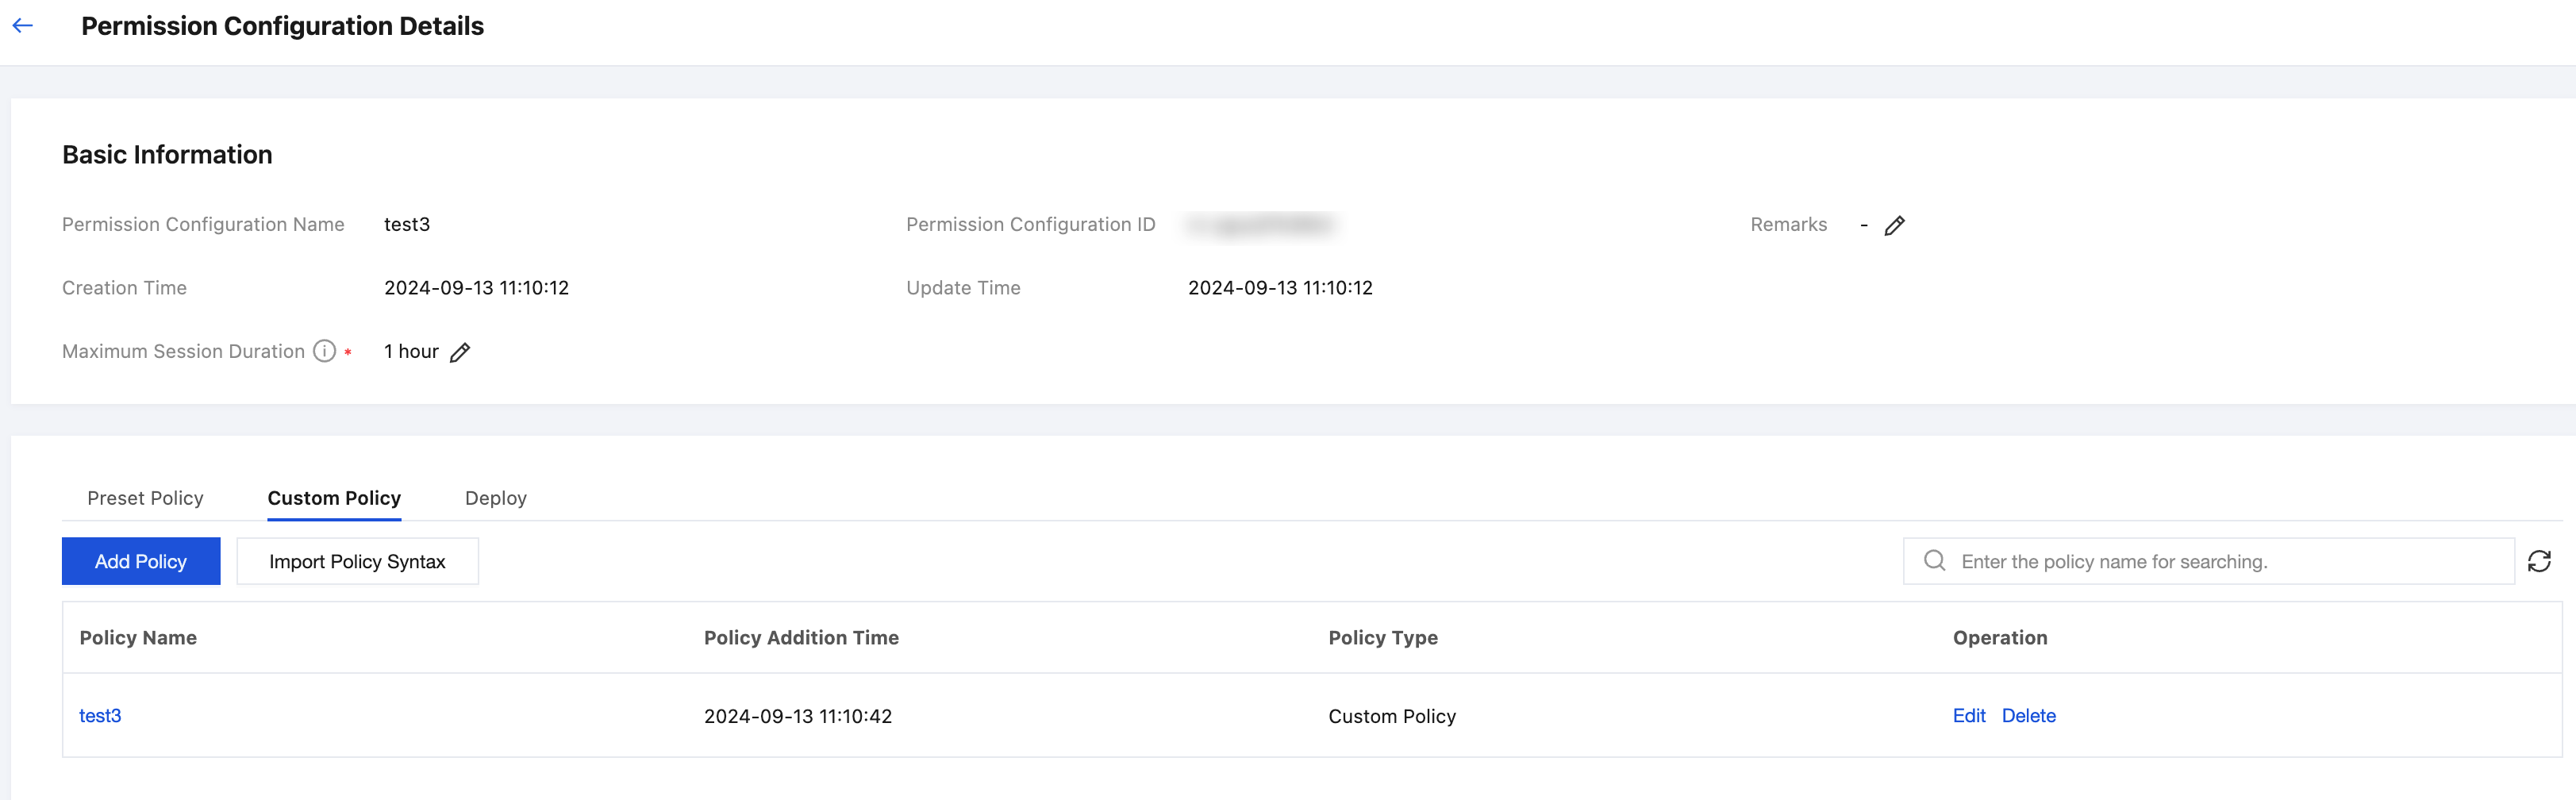Click the Add Policy button
The width and height of the screenshot is (2576, 800).
(x=141, y=561)
